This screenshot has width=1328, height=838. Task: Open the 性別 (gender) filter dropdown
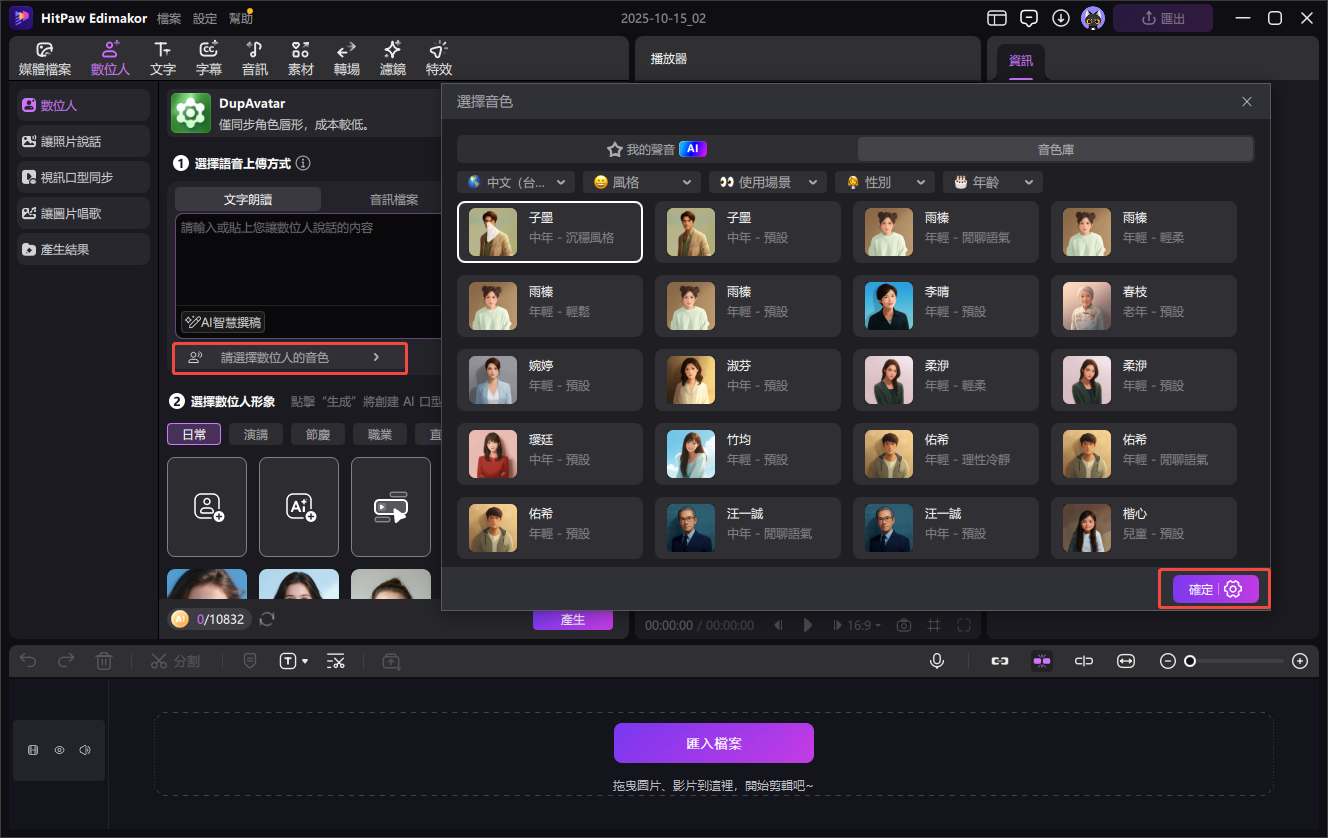pyautogui.click(x=886, y=182)
